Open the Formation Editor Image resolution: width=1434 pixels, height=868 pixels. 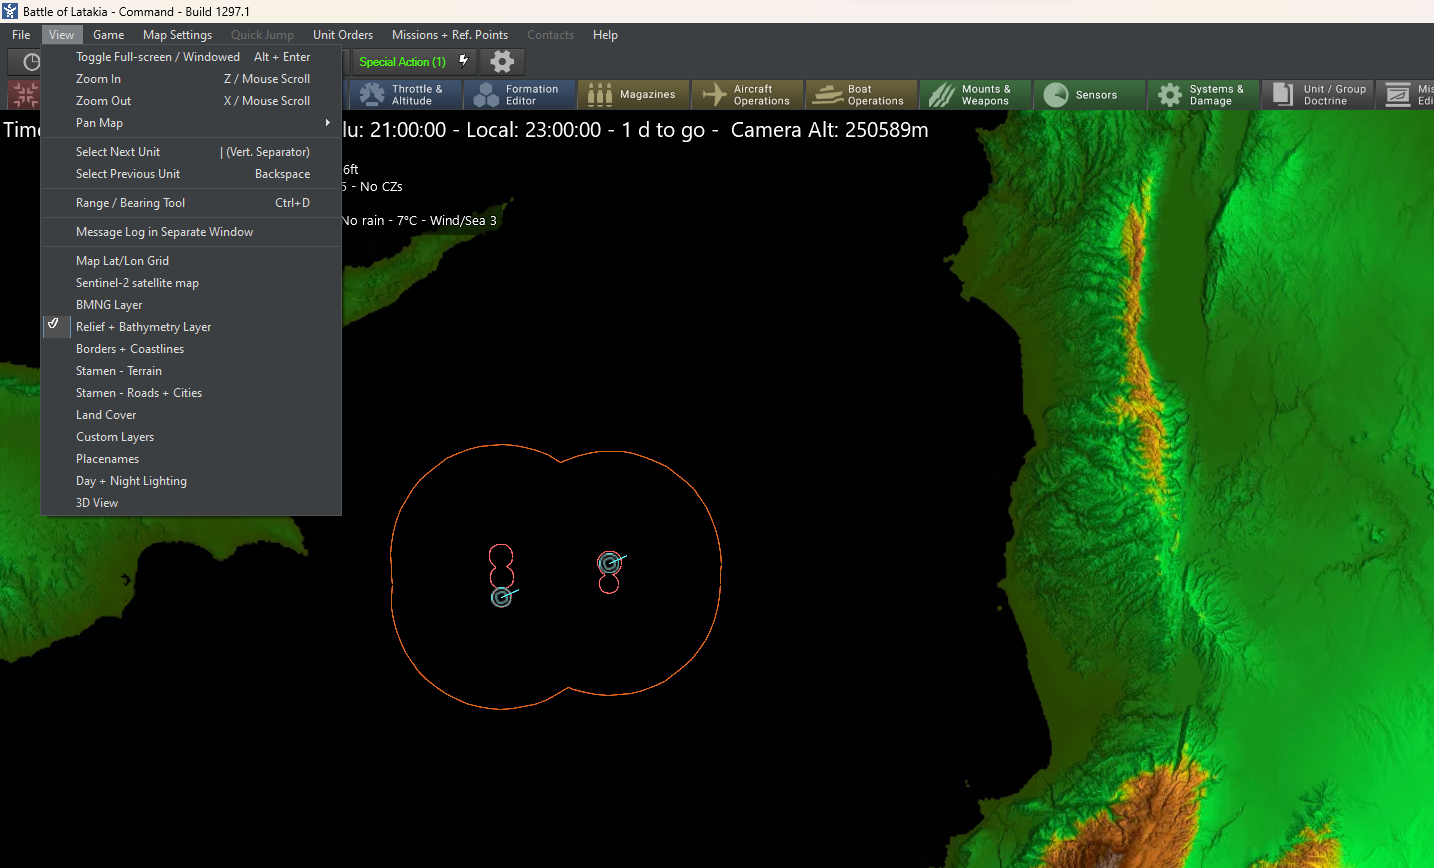(520, 95)
